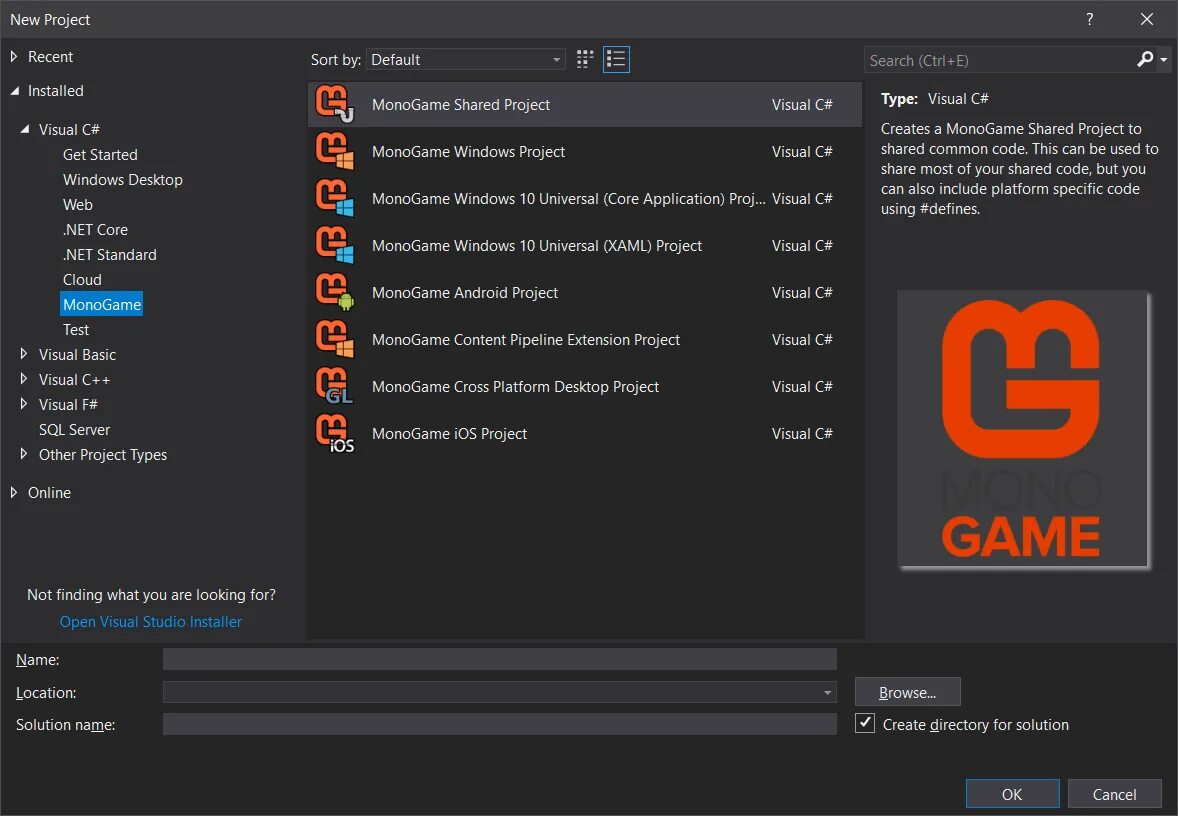Expand the Visual Basic node
This screenshot has width=1178, height=816.
click(23, 354)
